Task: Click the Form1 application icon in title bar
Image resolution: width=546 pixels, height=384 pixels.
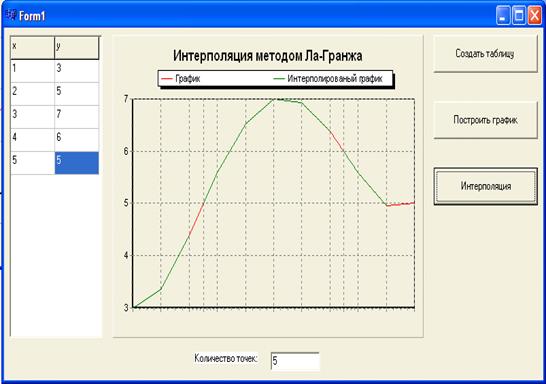Action: point(11,15)
